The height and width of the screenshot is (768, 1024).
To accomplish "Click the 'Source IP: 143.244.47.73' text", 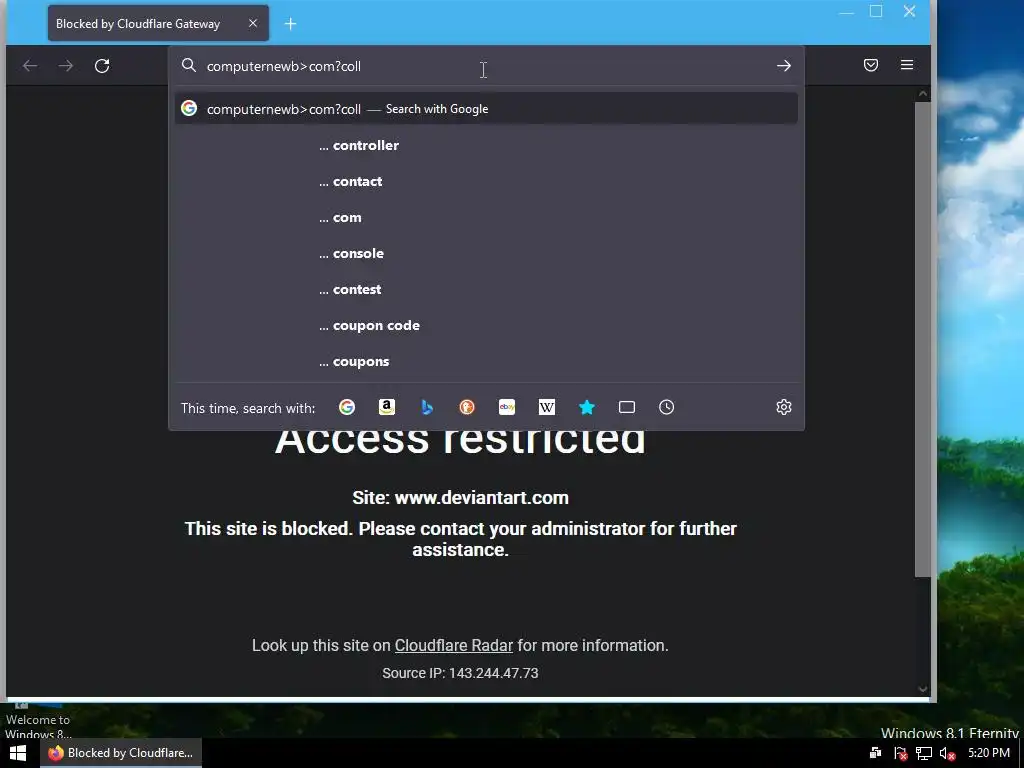I will pyautogui.click(x=460, y=673).
